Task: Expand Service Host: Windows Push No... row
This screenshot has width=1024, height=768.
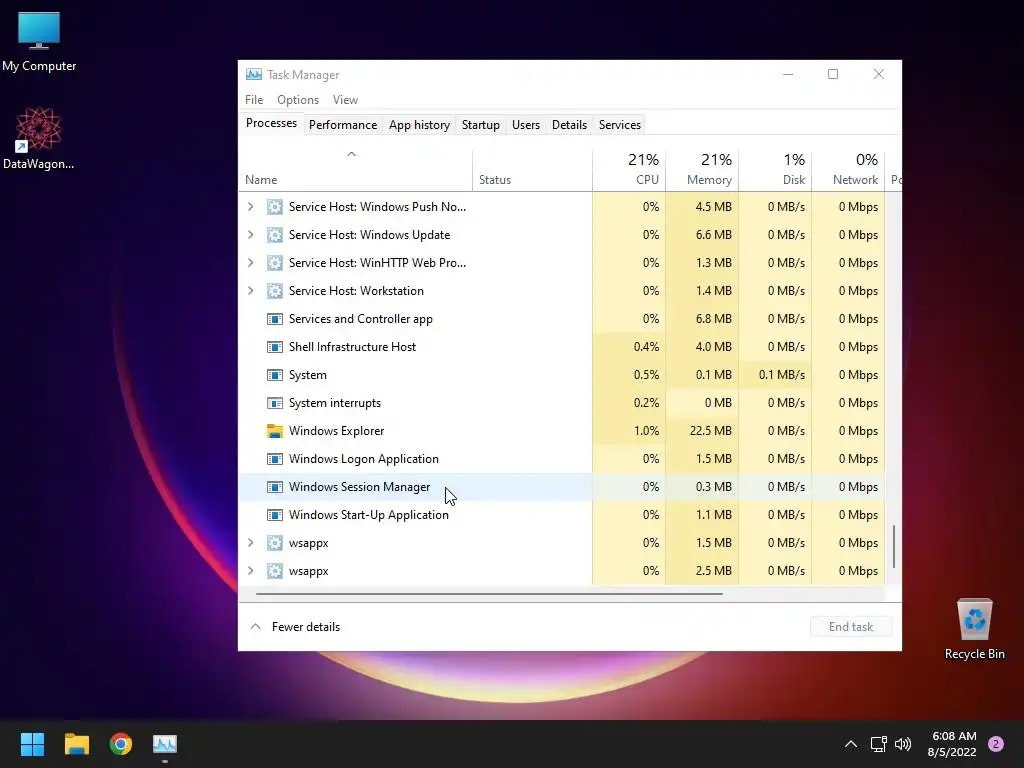Action: 251,206
